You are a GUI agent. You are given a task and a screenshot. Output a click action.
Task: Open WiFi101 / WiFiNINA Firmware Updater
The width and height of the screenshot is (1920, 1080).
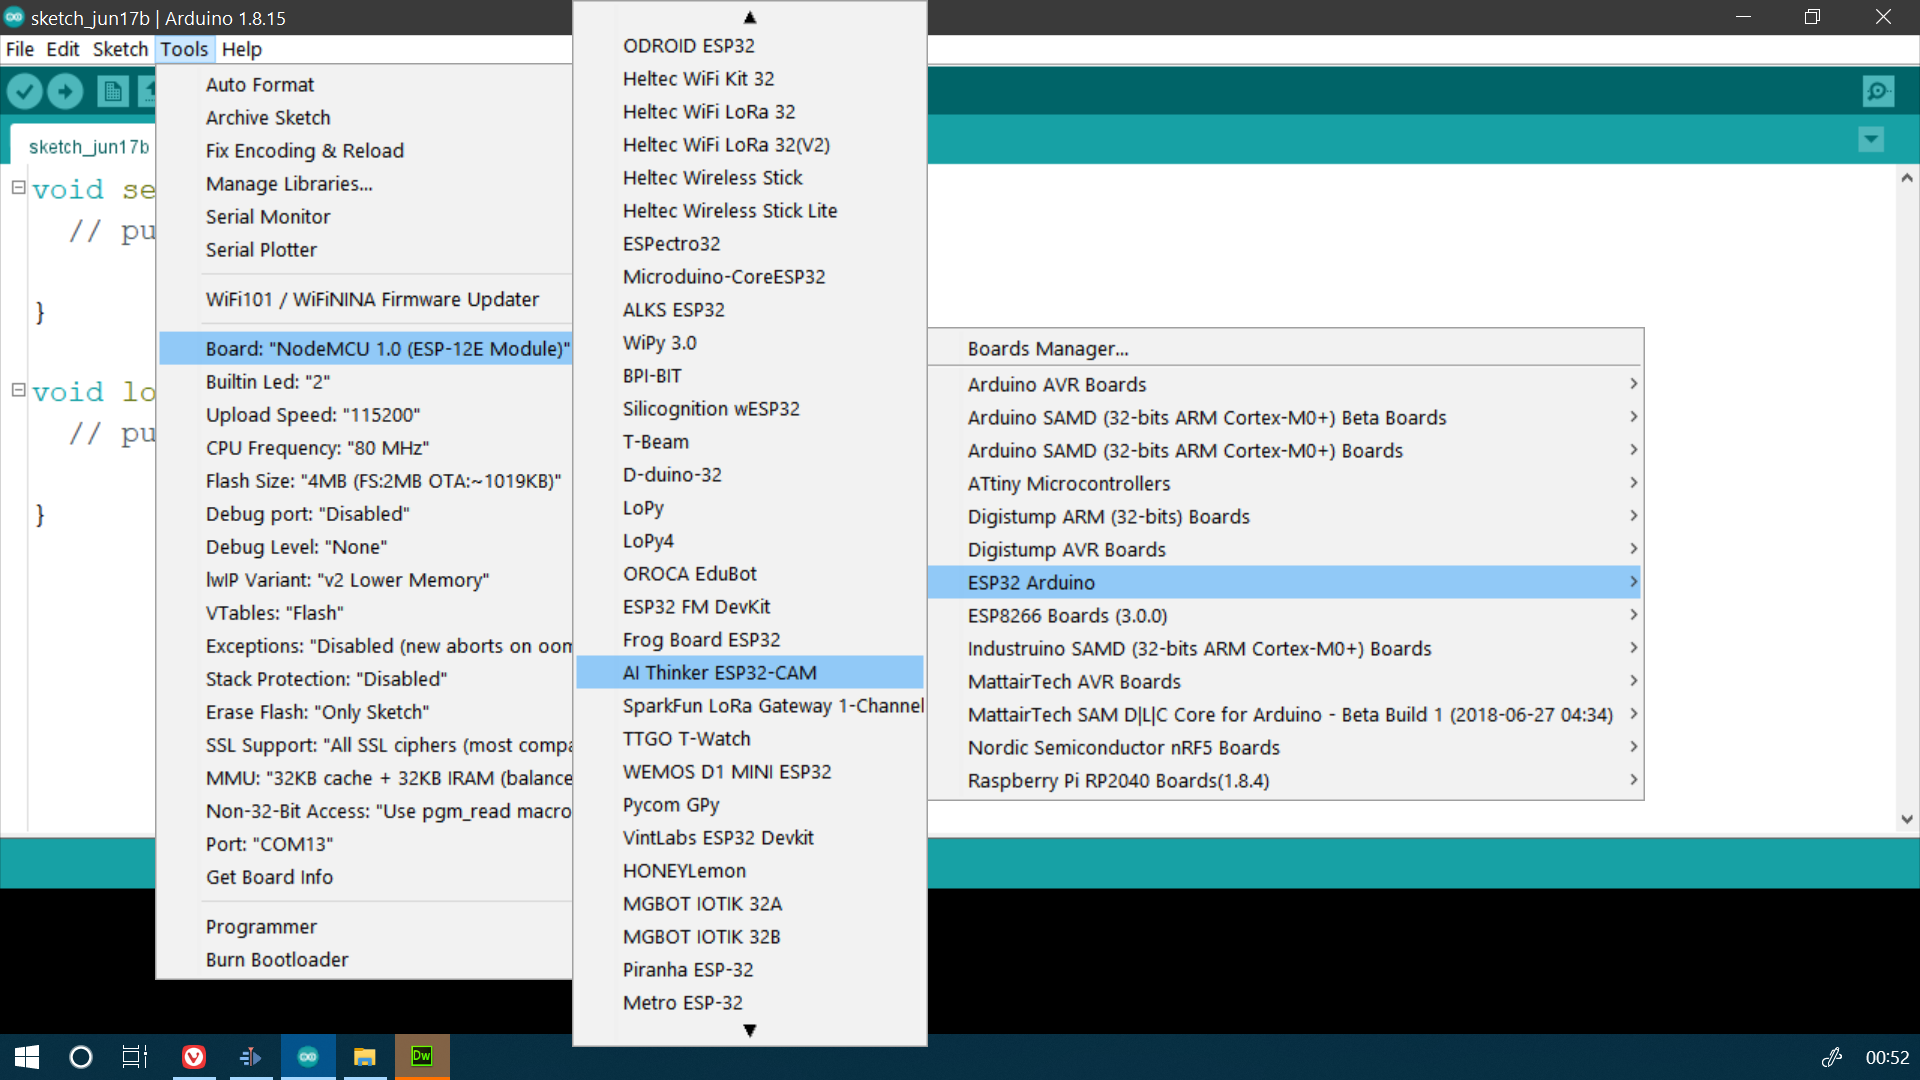(x=366, y=300)
